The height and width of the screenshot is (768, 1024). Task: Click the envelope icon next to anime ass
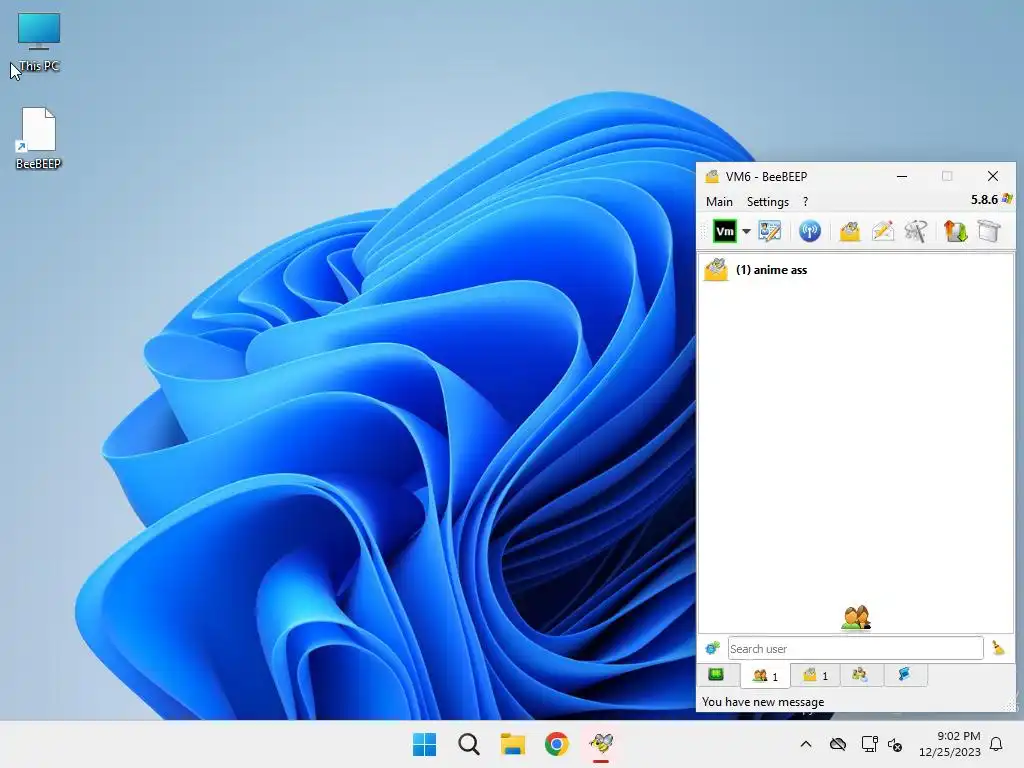(716, 270)
